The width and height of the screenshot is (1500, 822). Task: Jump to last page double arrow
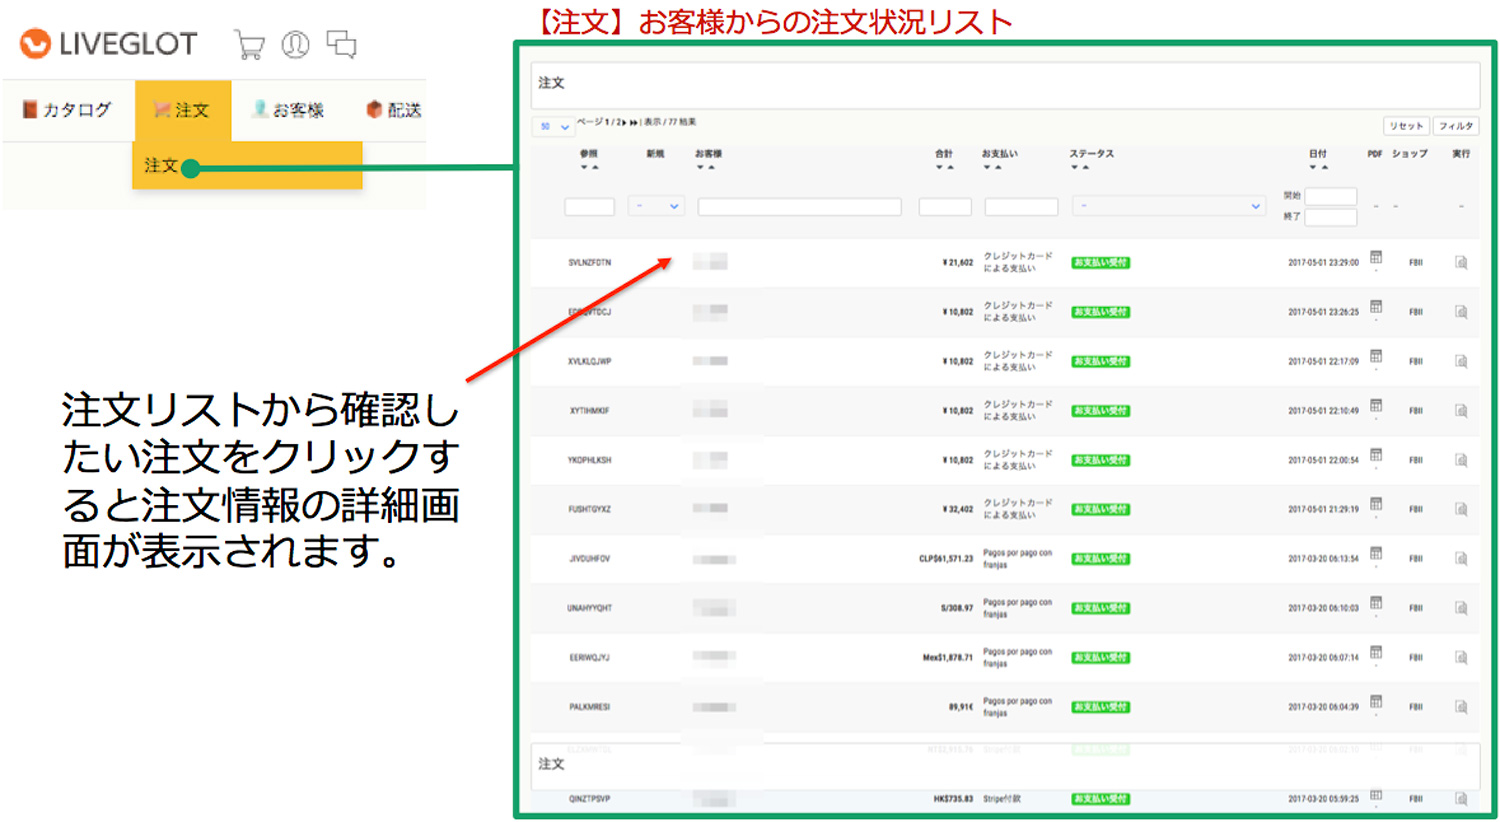(634, 122)
